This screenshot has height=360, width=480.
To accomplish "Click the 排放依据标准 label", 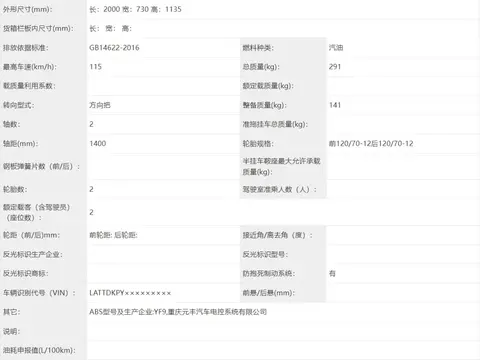I will click(x=26, y=48).
